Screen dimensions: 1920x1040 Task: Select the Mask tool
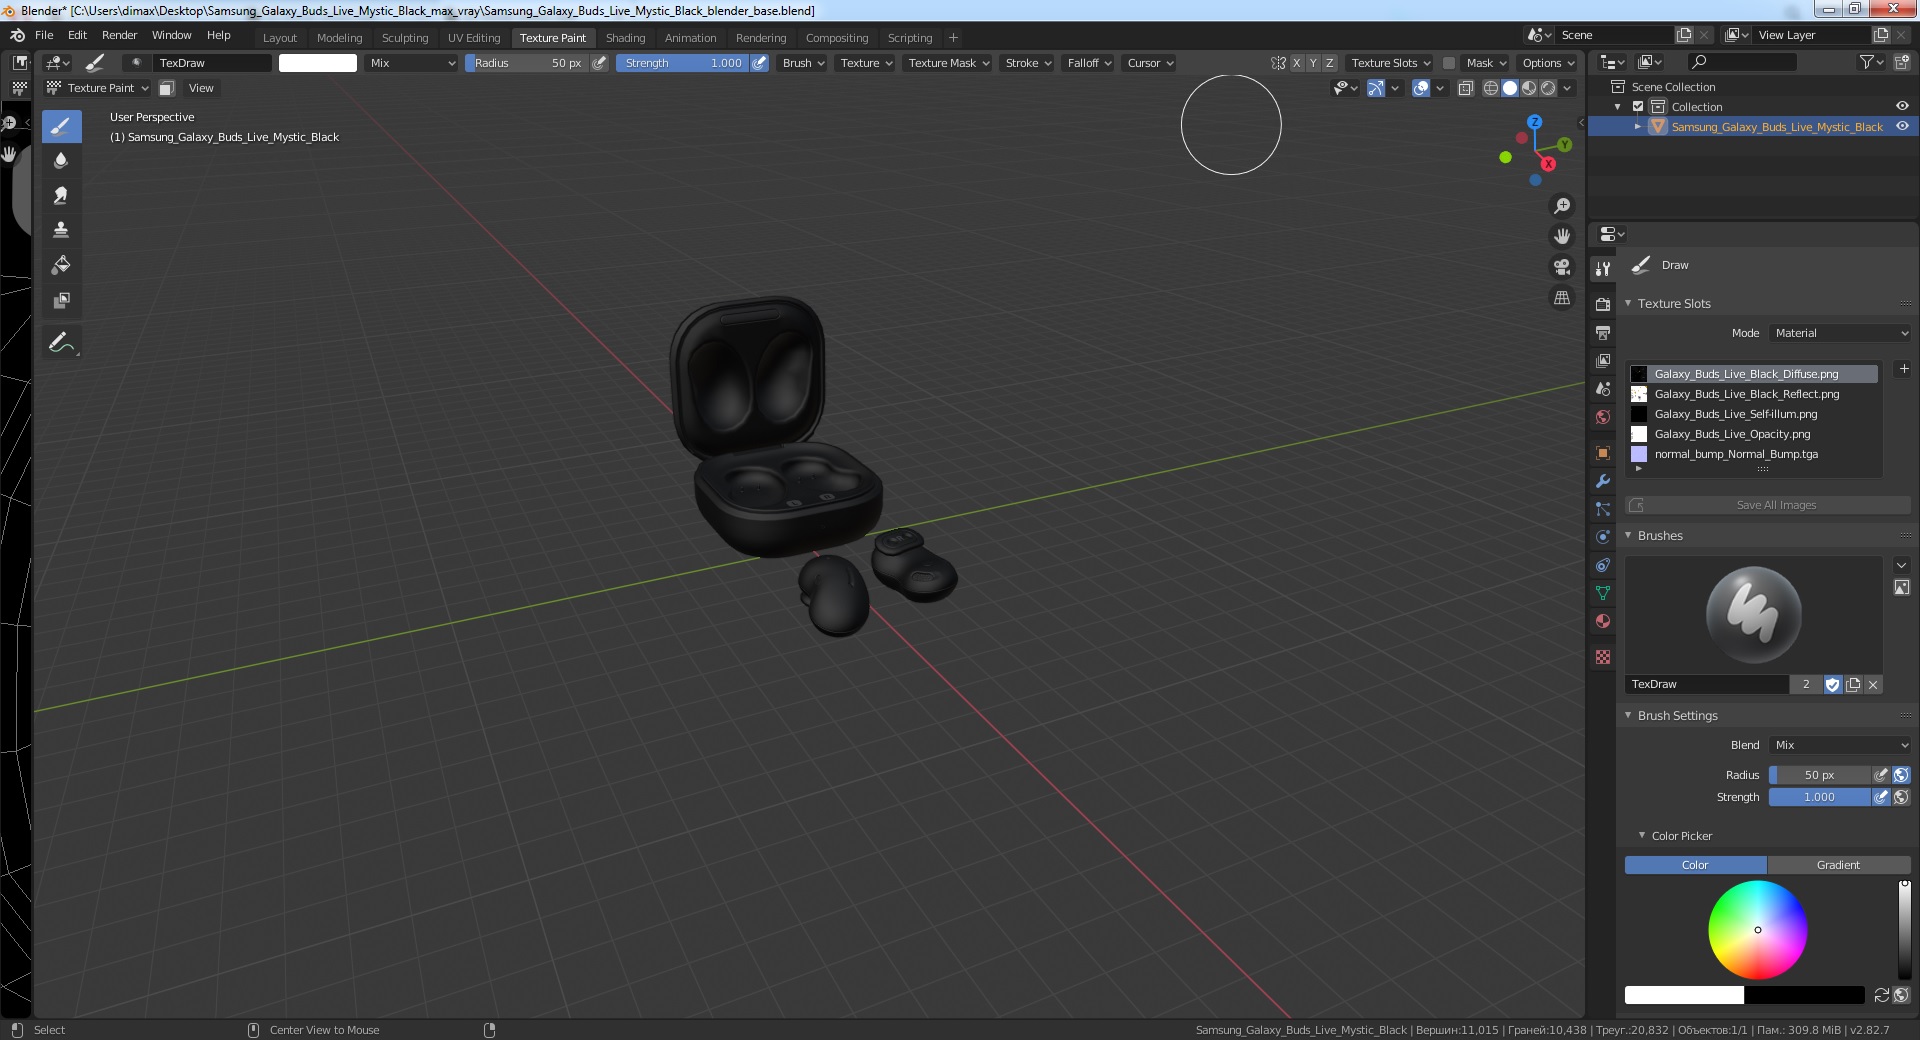tap(61, 300)
